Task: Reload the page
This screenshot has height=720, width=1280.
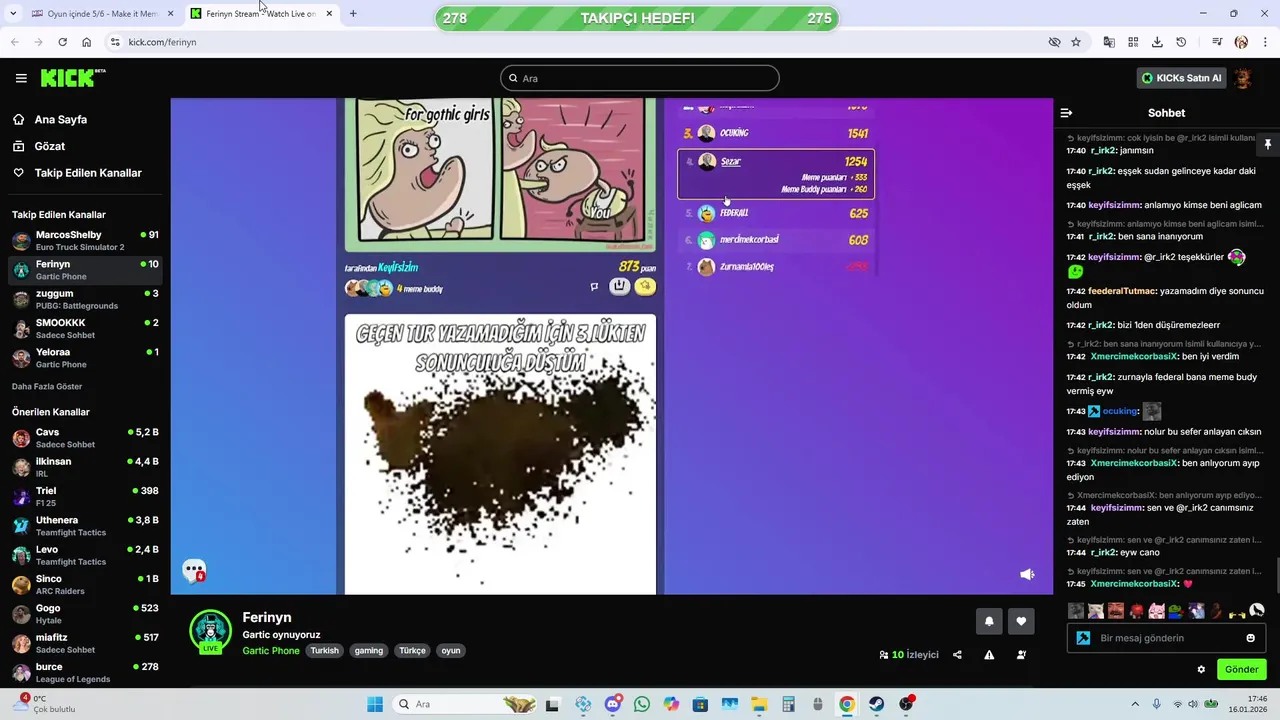Action: pyautogui.click(x=62, y=42)
